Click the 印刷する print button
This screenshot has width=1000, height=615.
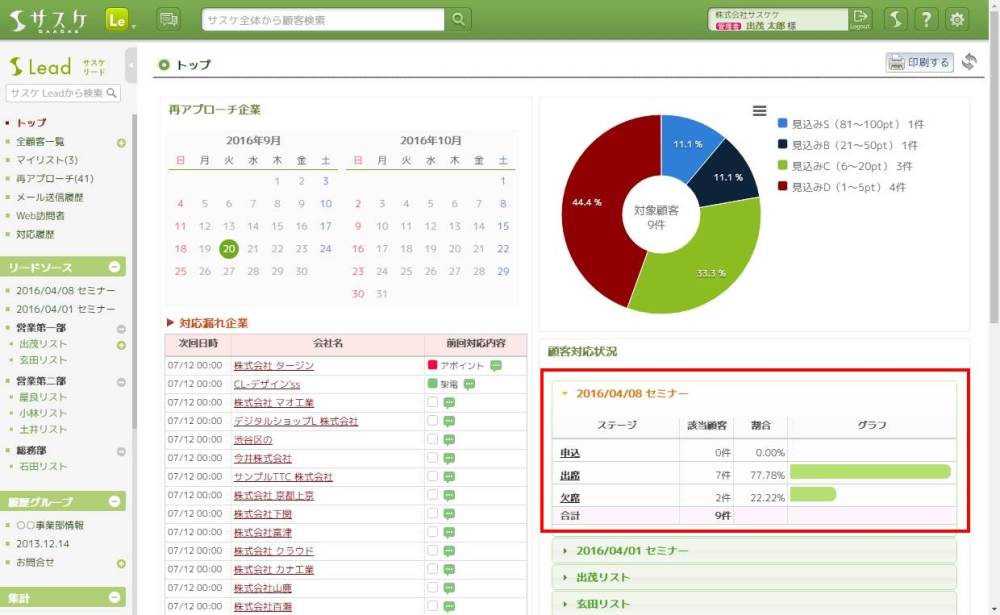tap(919, 63)
